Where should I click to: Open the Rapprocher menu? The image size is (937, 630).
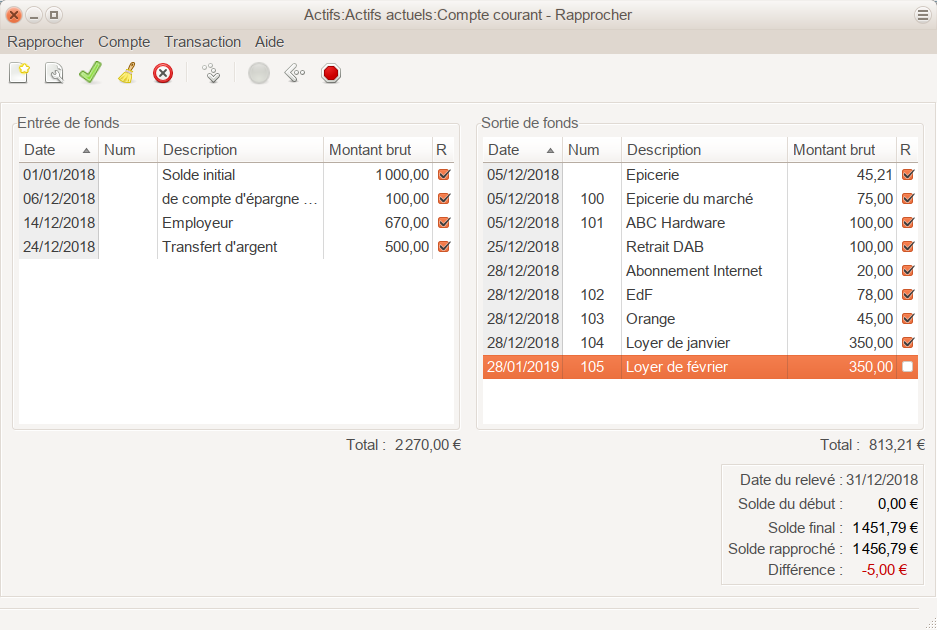click(x=45, y=42)
